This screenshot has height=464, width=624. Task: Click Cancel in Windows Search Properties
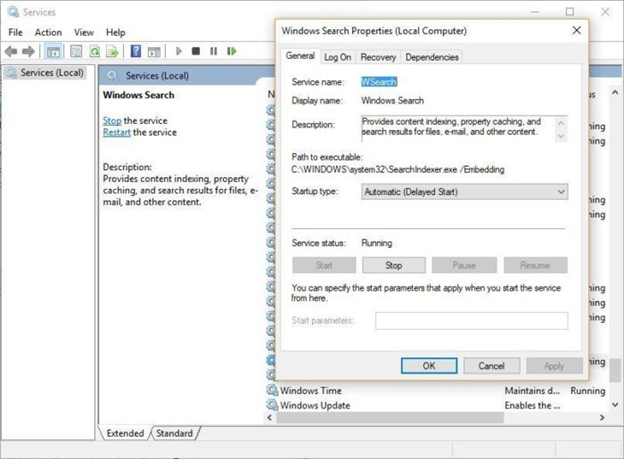491,366
